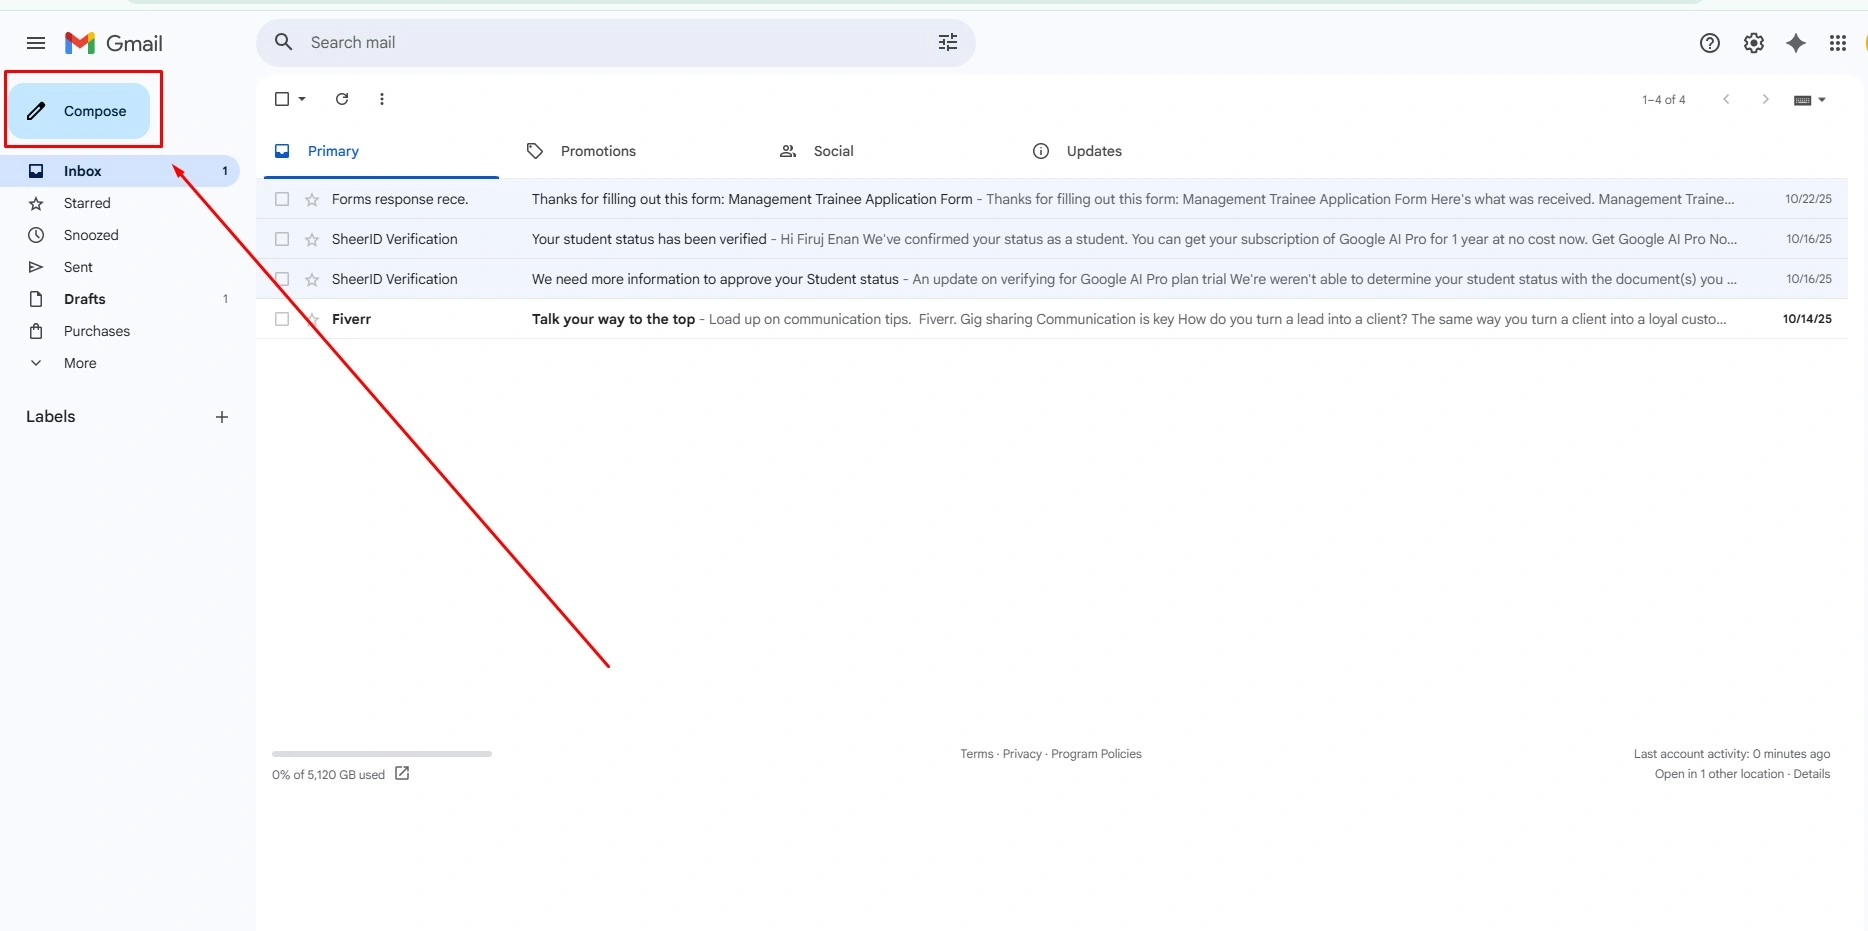Viewport: 1868px width, 931px height.
Task: Open Google apps grid icon
Action: (x=1838, y=43)
